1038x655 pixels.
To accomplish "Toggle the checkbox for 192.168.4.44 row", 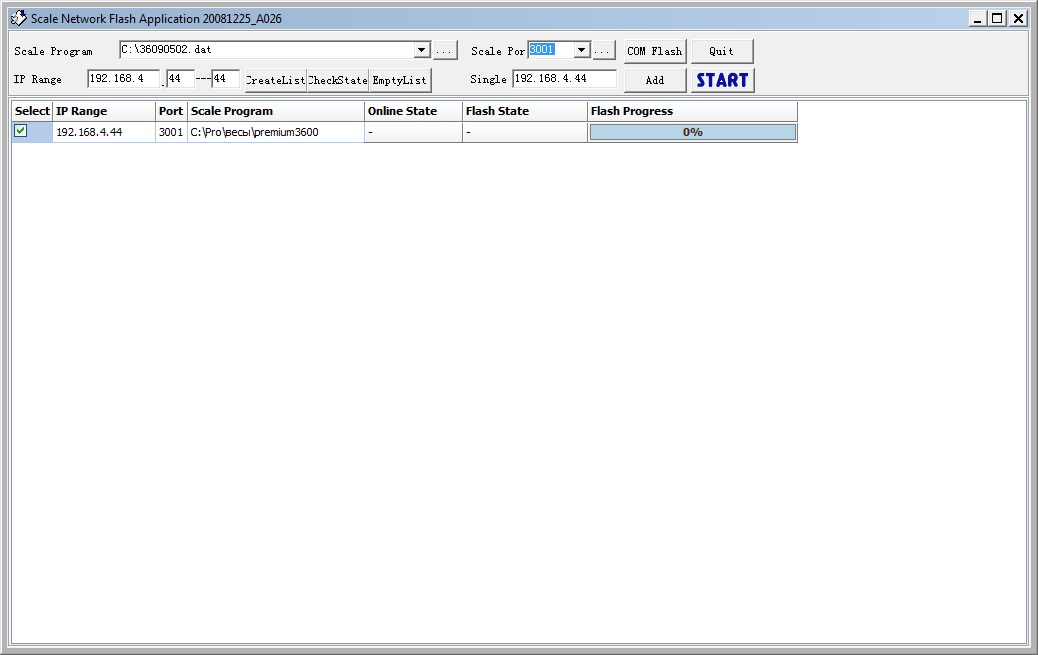I will [20, 131].
